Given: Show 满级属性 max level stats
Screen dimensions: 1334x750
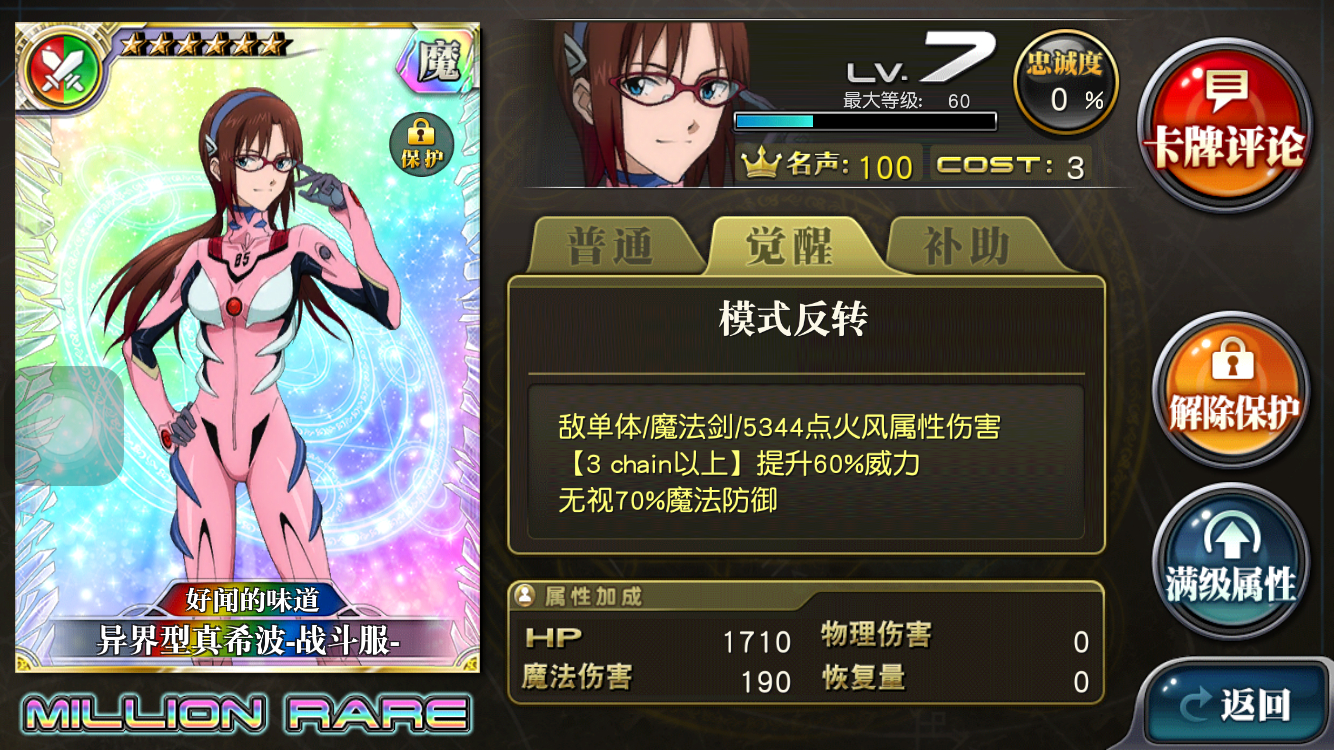Looking at the screenshot, I should (1231, 560).
